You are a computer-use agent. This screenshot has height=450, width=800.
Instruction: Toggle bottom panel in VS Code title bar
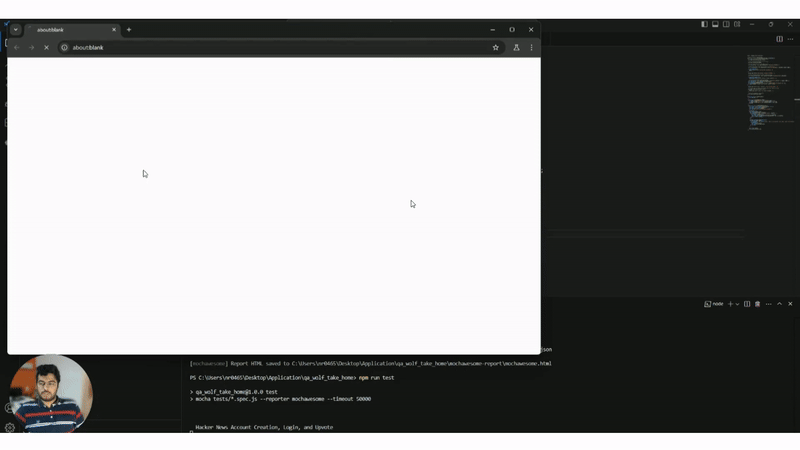pos(715,24)
